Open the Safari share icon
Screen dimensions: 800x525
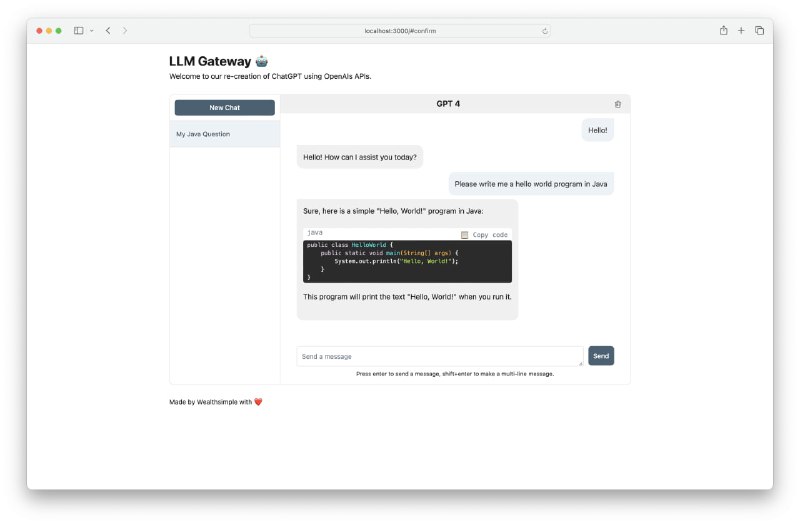[723, 31]
